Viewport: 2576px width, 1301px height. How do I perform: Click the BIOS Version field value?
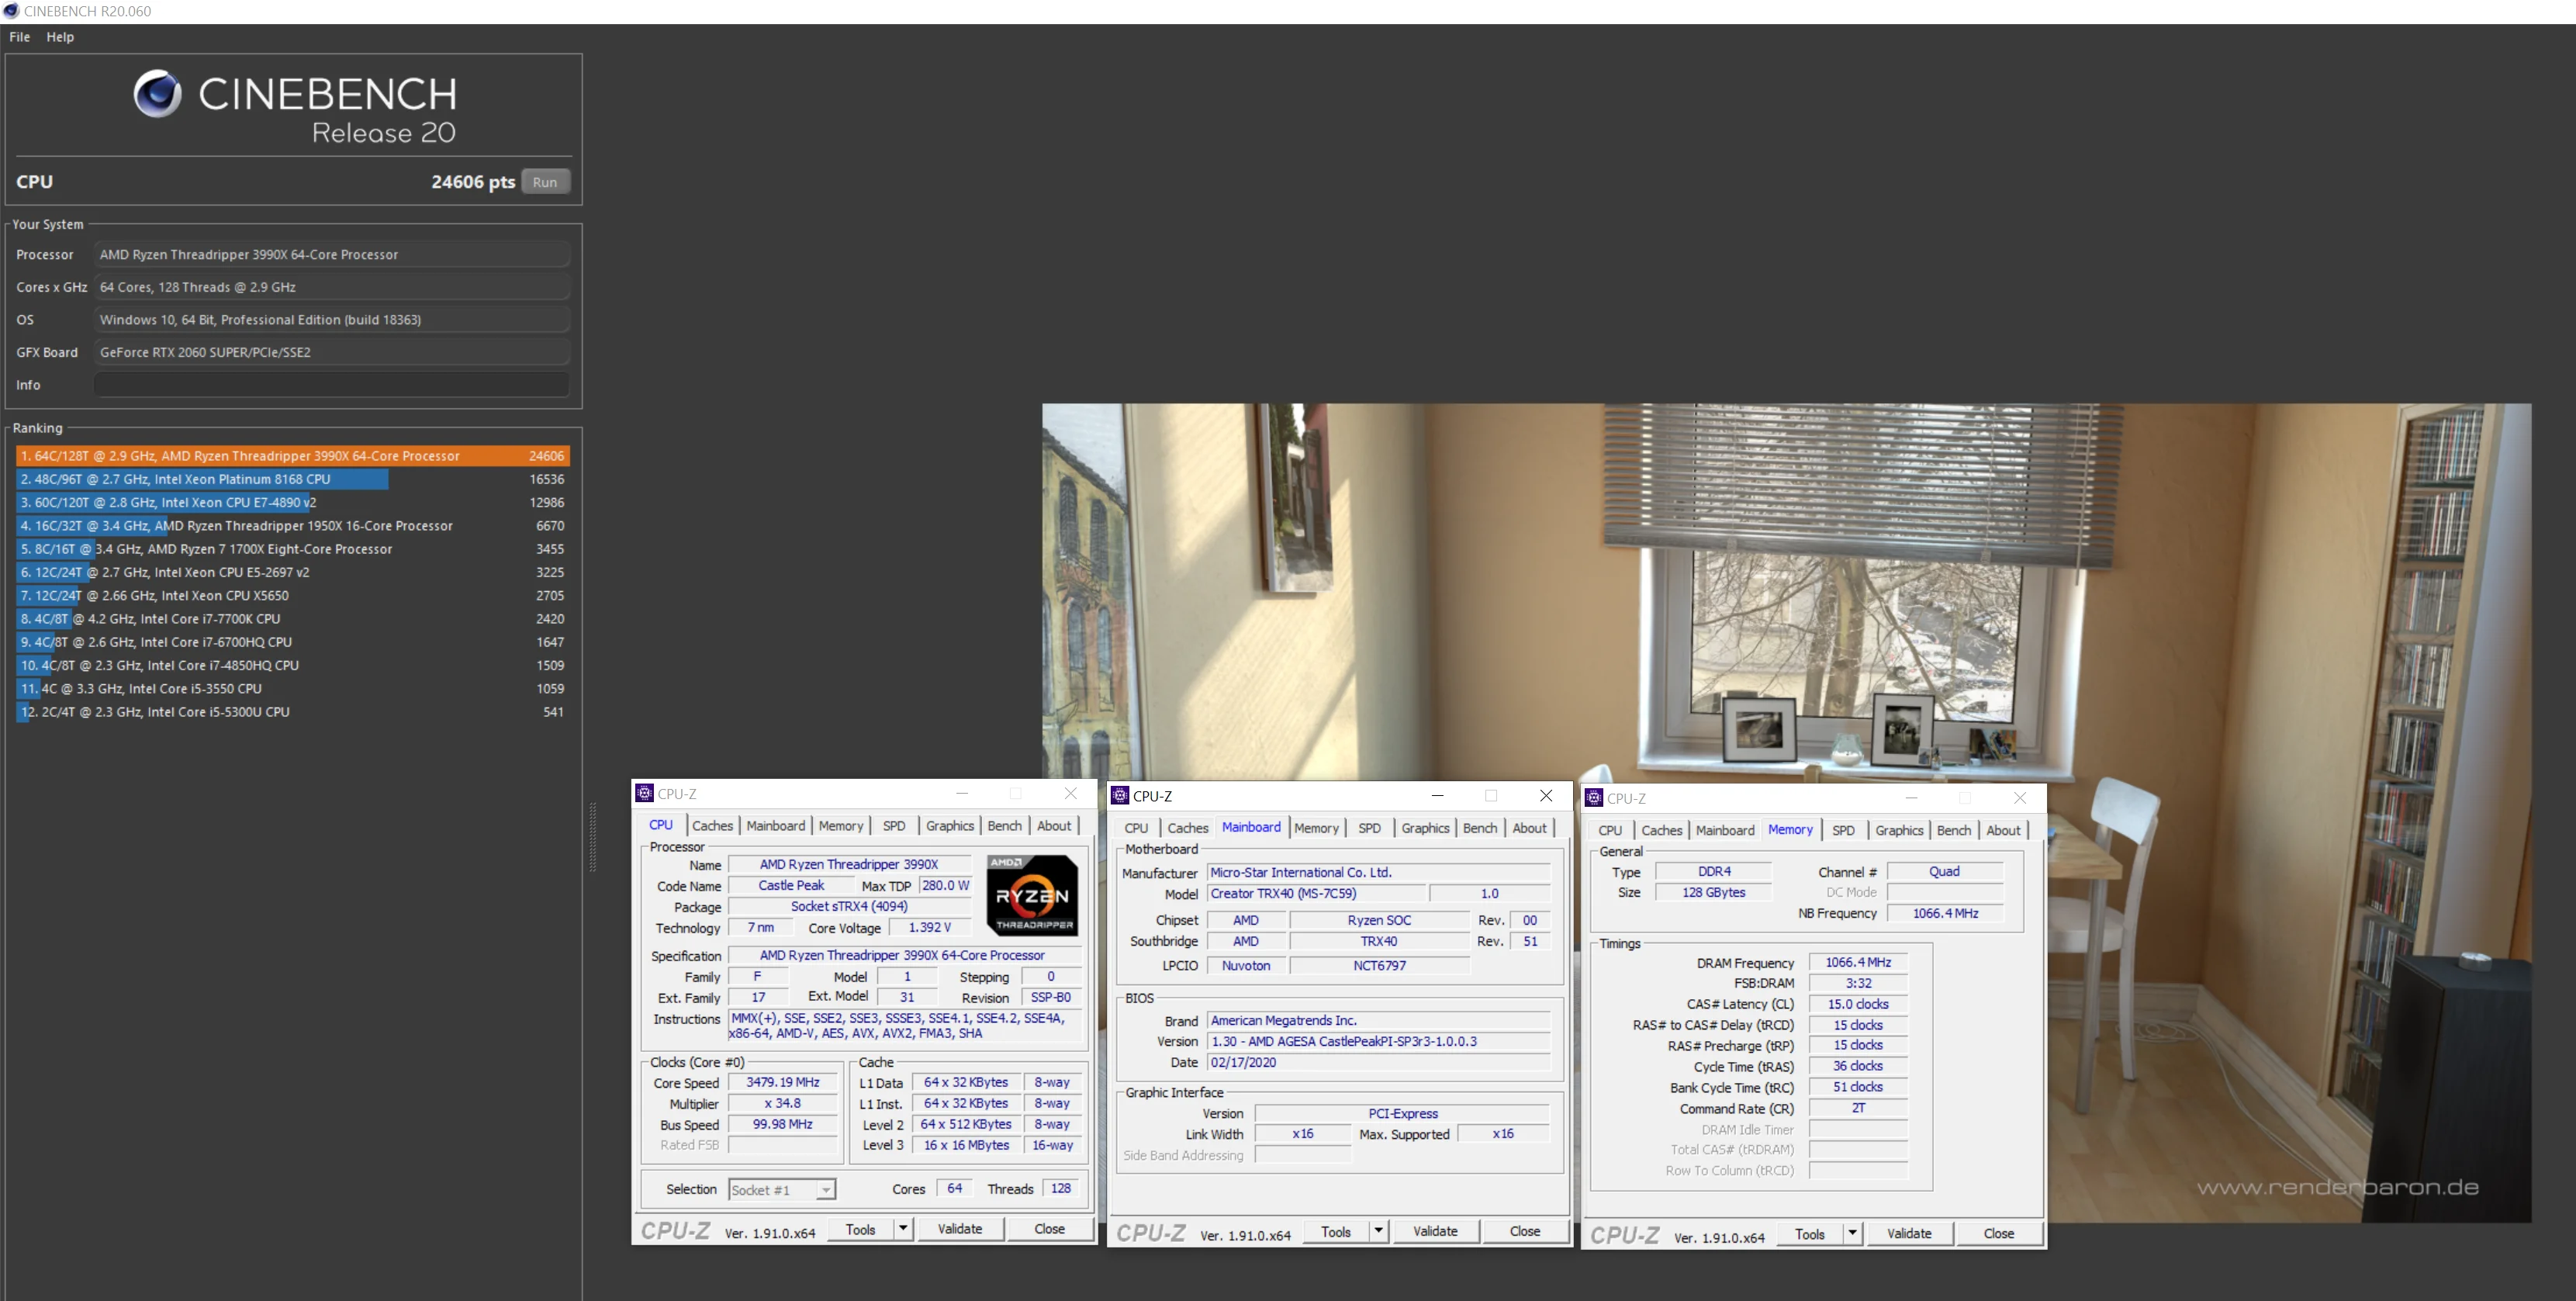(1379, 1041)
